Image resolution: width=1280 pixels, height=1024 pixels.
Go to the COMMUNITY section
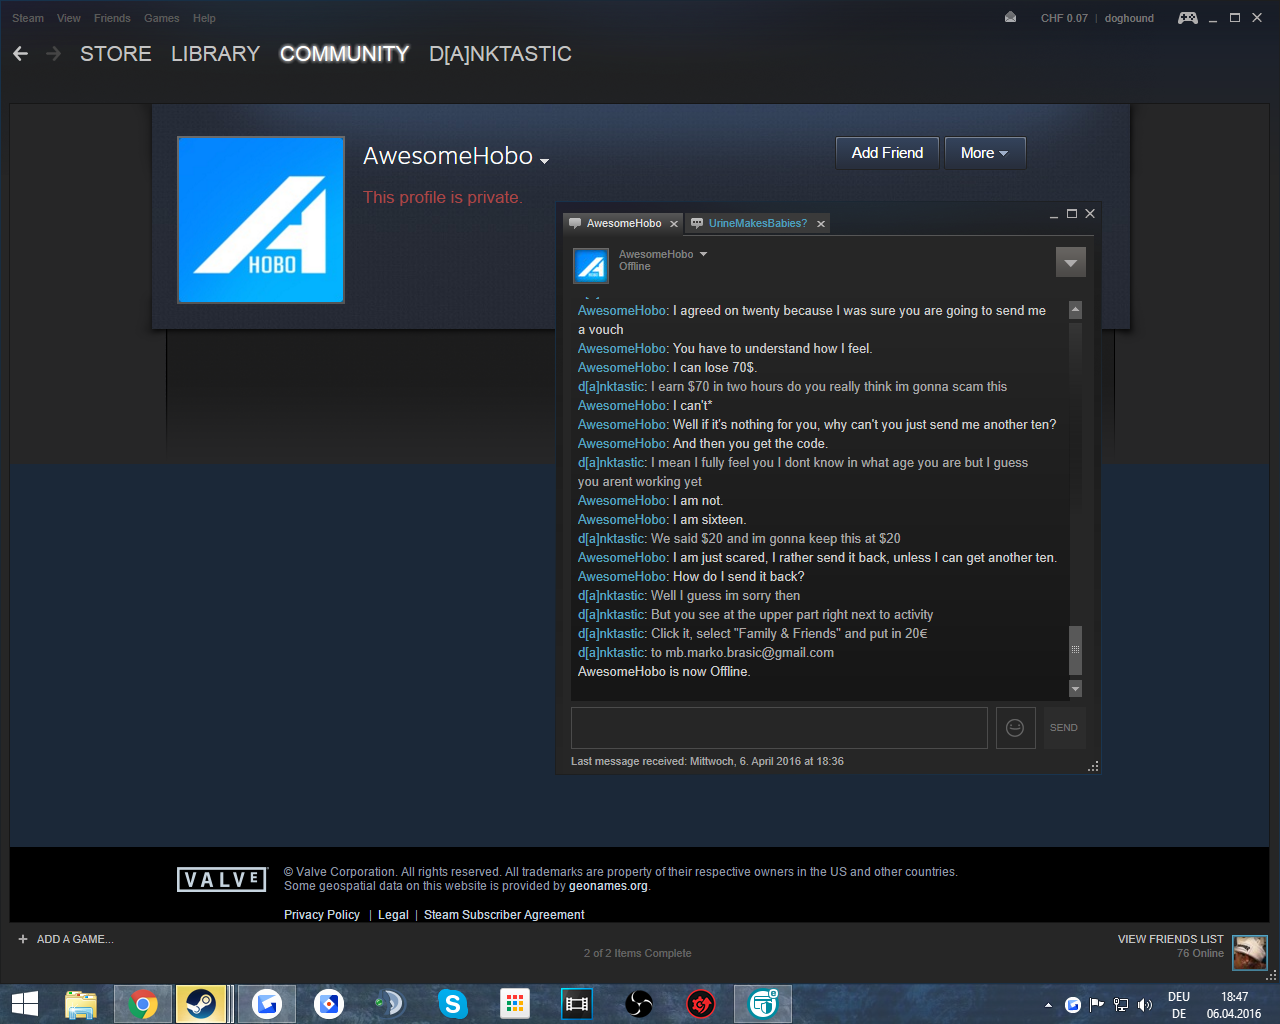click(x=344, y=54)
